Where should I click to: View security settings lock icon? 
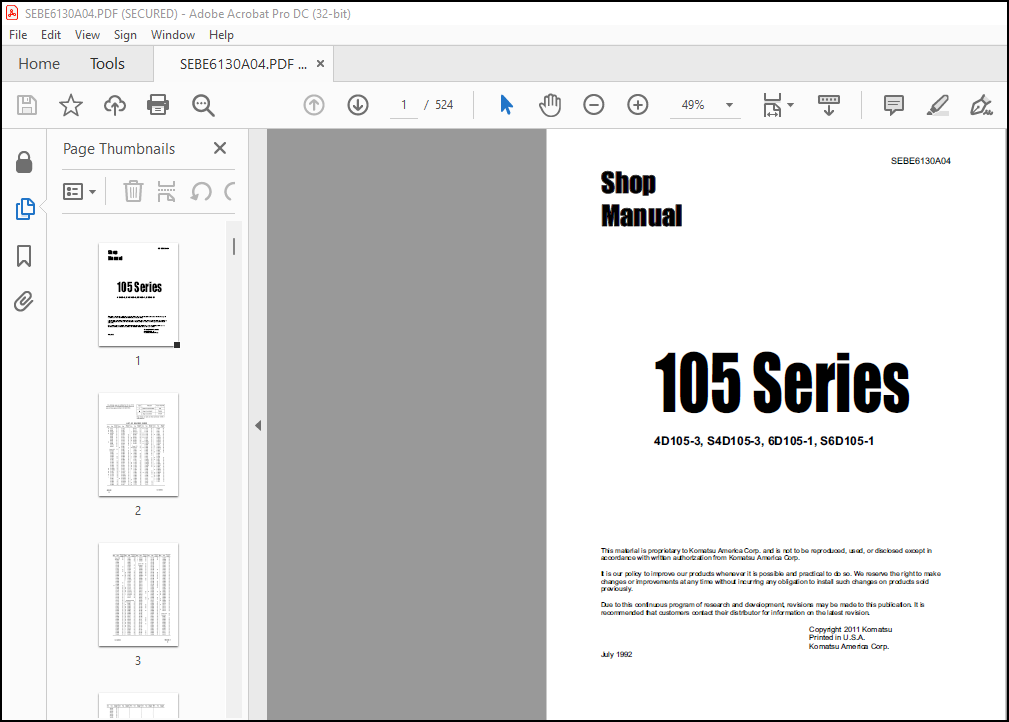point(24,162)
